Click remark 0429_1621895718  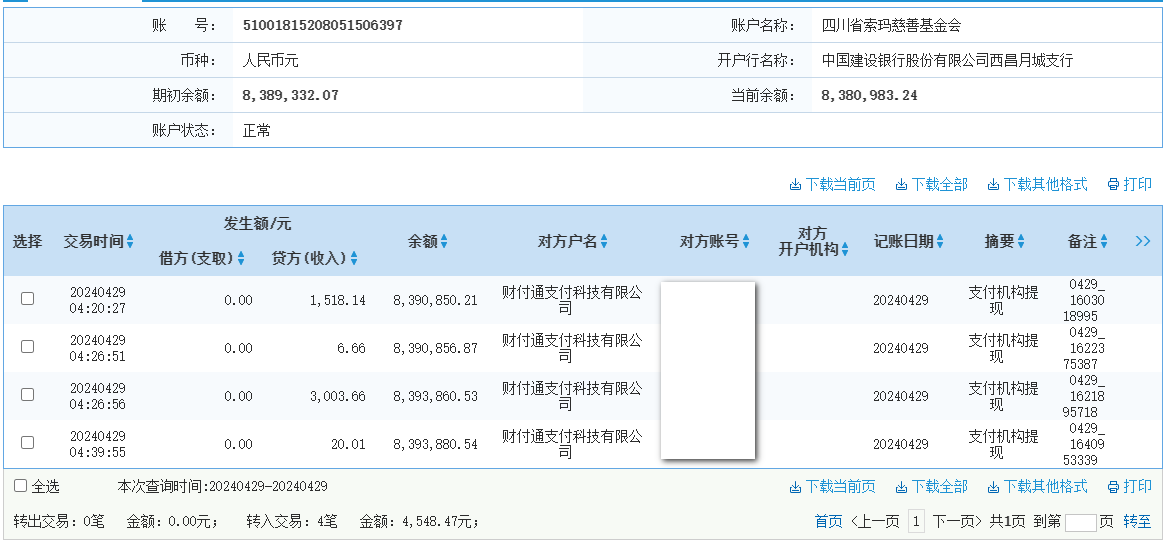[1086, 396]
